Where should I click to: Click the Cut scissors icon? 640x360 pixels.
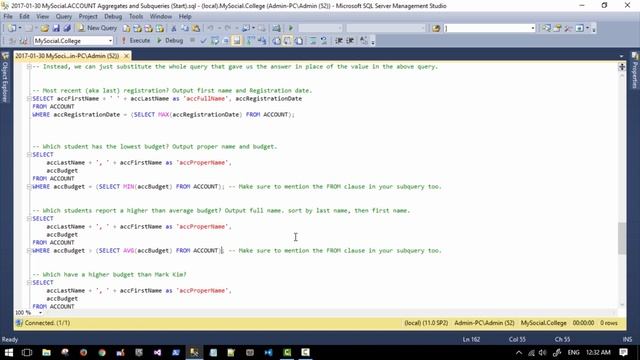[x=174, y=28]
